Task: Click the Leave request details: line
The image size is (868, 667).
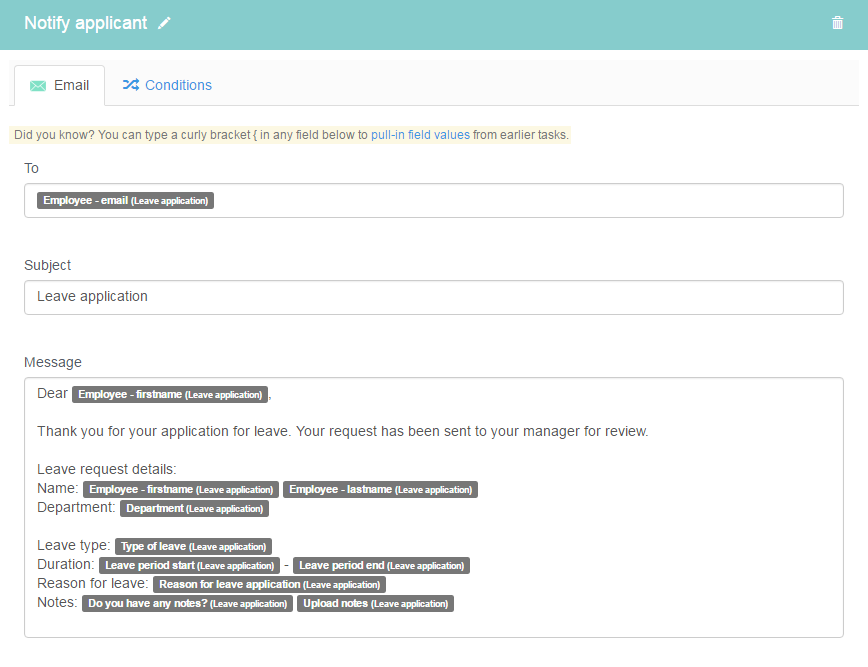Action: [x=107, y=469]
